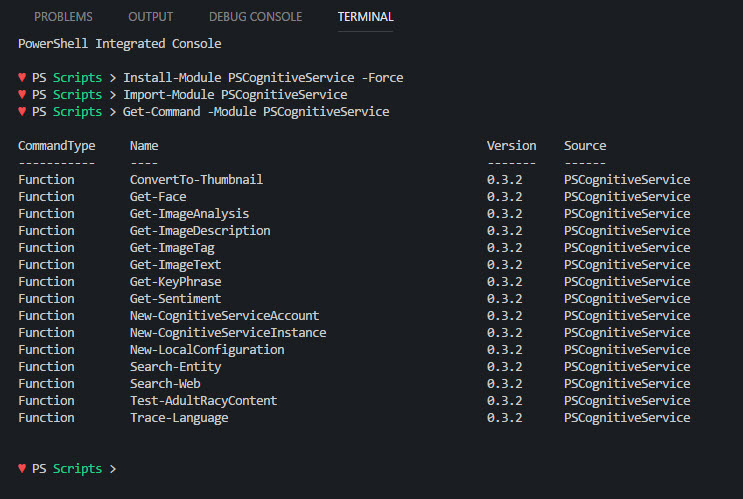Click version 0.3.2 in the Trace-Language row

coord(504,418)
